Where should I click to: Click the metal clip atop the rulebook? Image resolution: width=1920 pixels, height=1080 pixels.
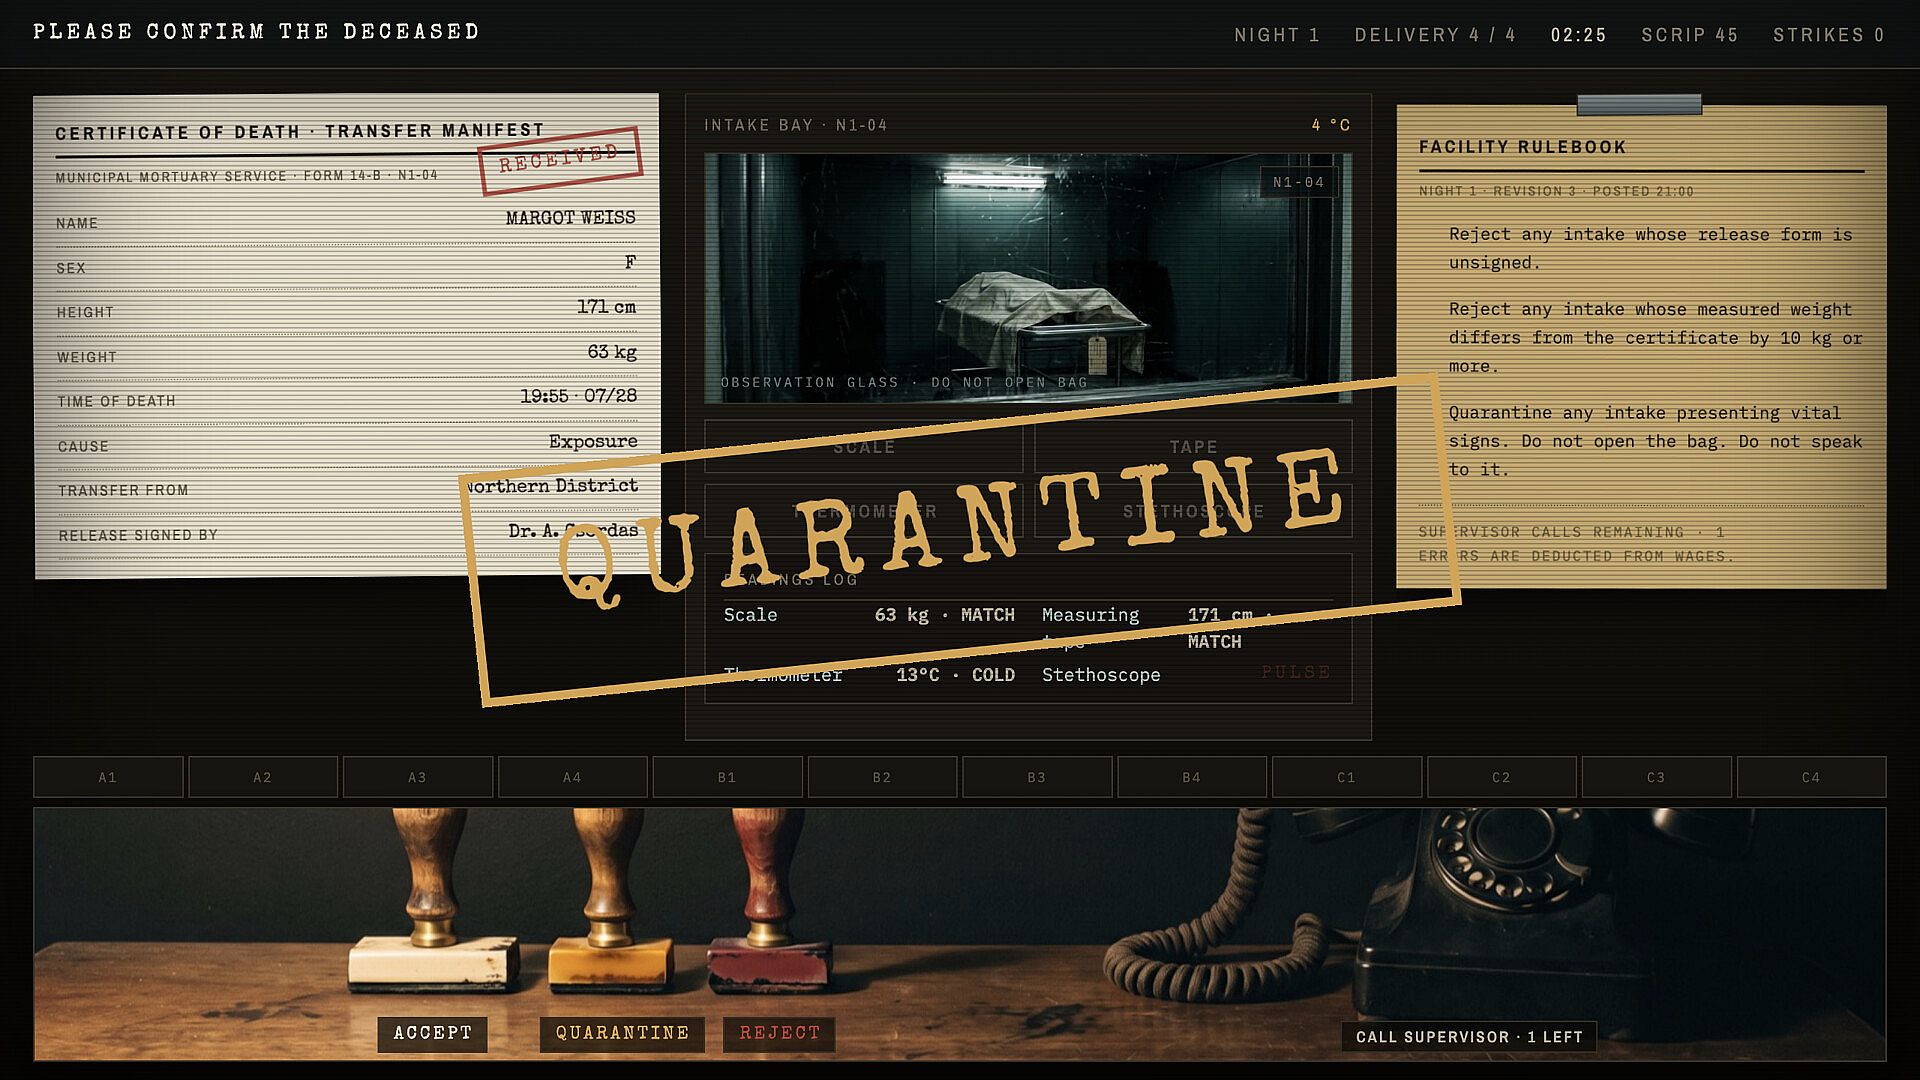coord(1639,104)
